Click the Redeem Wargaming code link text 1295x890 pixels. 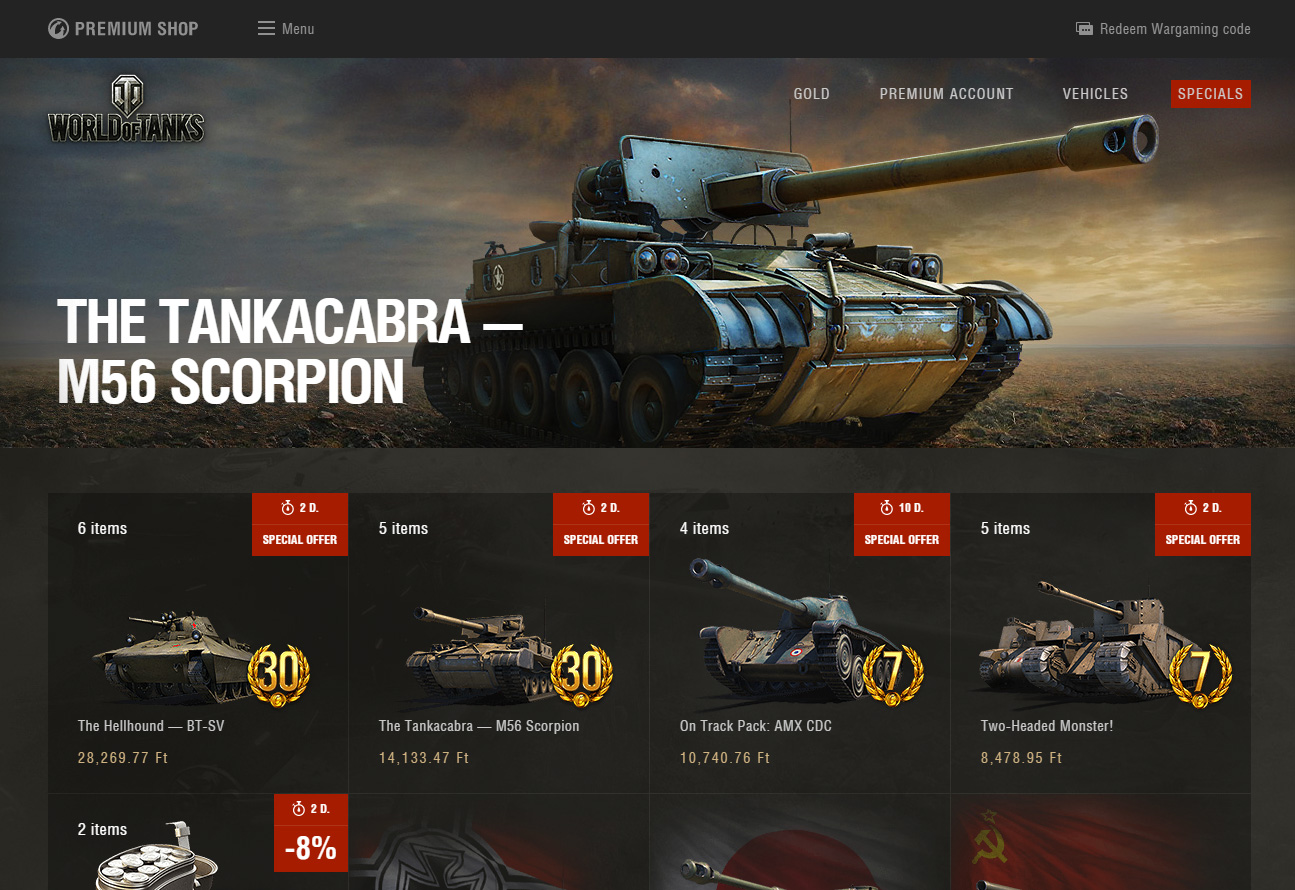pos(1175,29)
